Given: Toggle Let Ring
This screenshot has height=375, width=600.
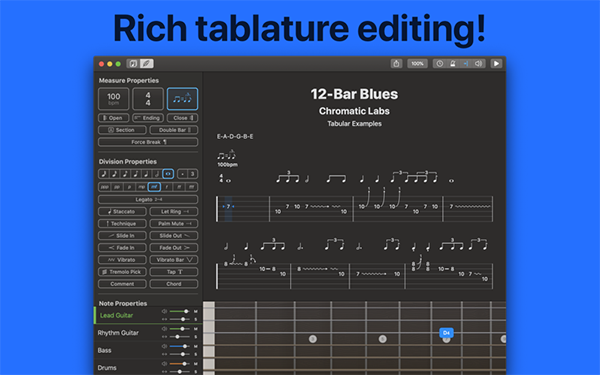Looking at the screenshot, I should coord(174,212).
